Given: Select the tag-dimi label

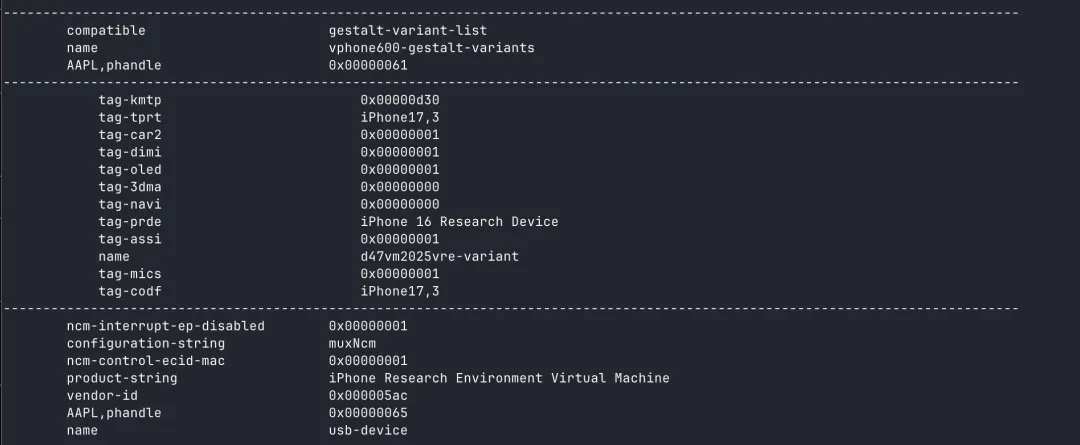Looking at the screenshot, I should pos(129,152).
